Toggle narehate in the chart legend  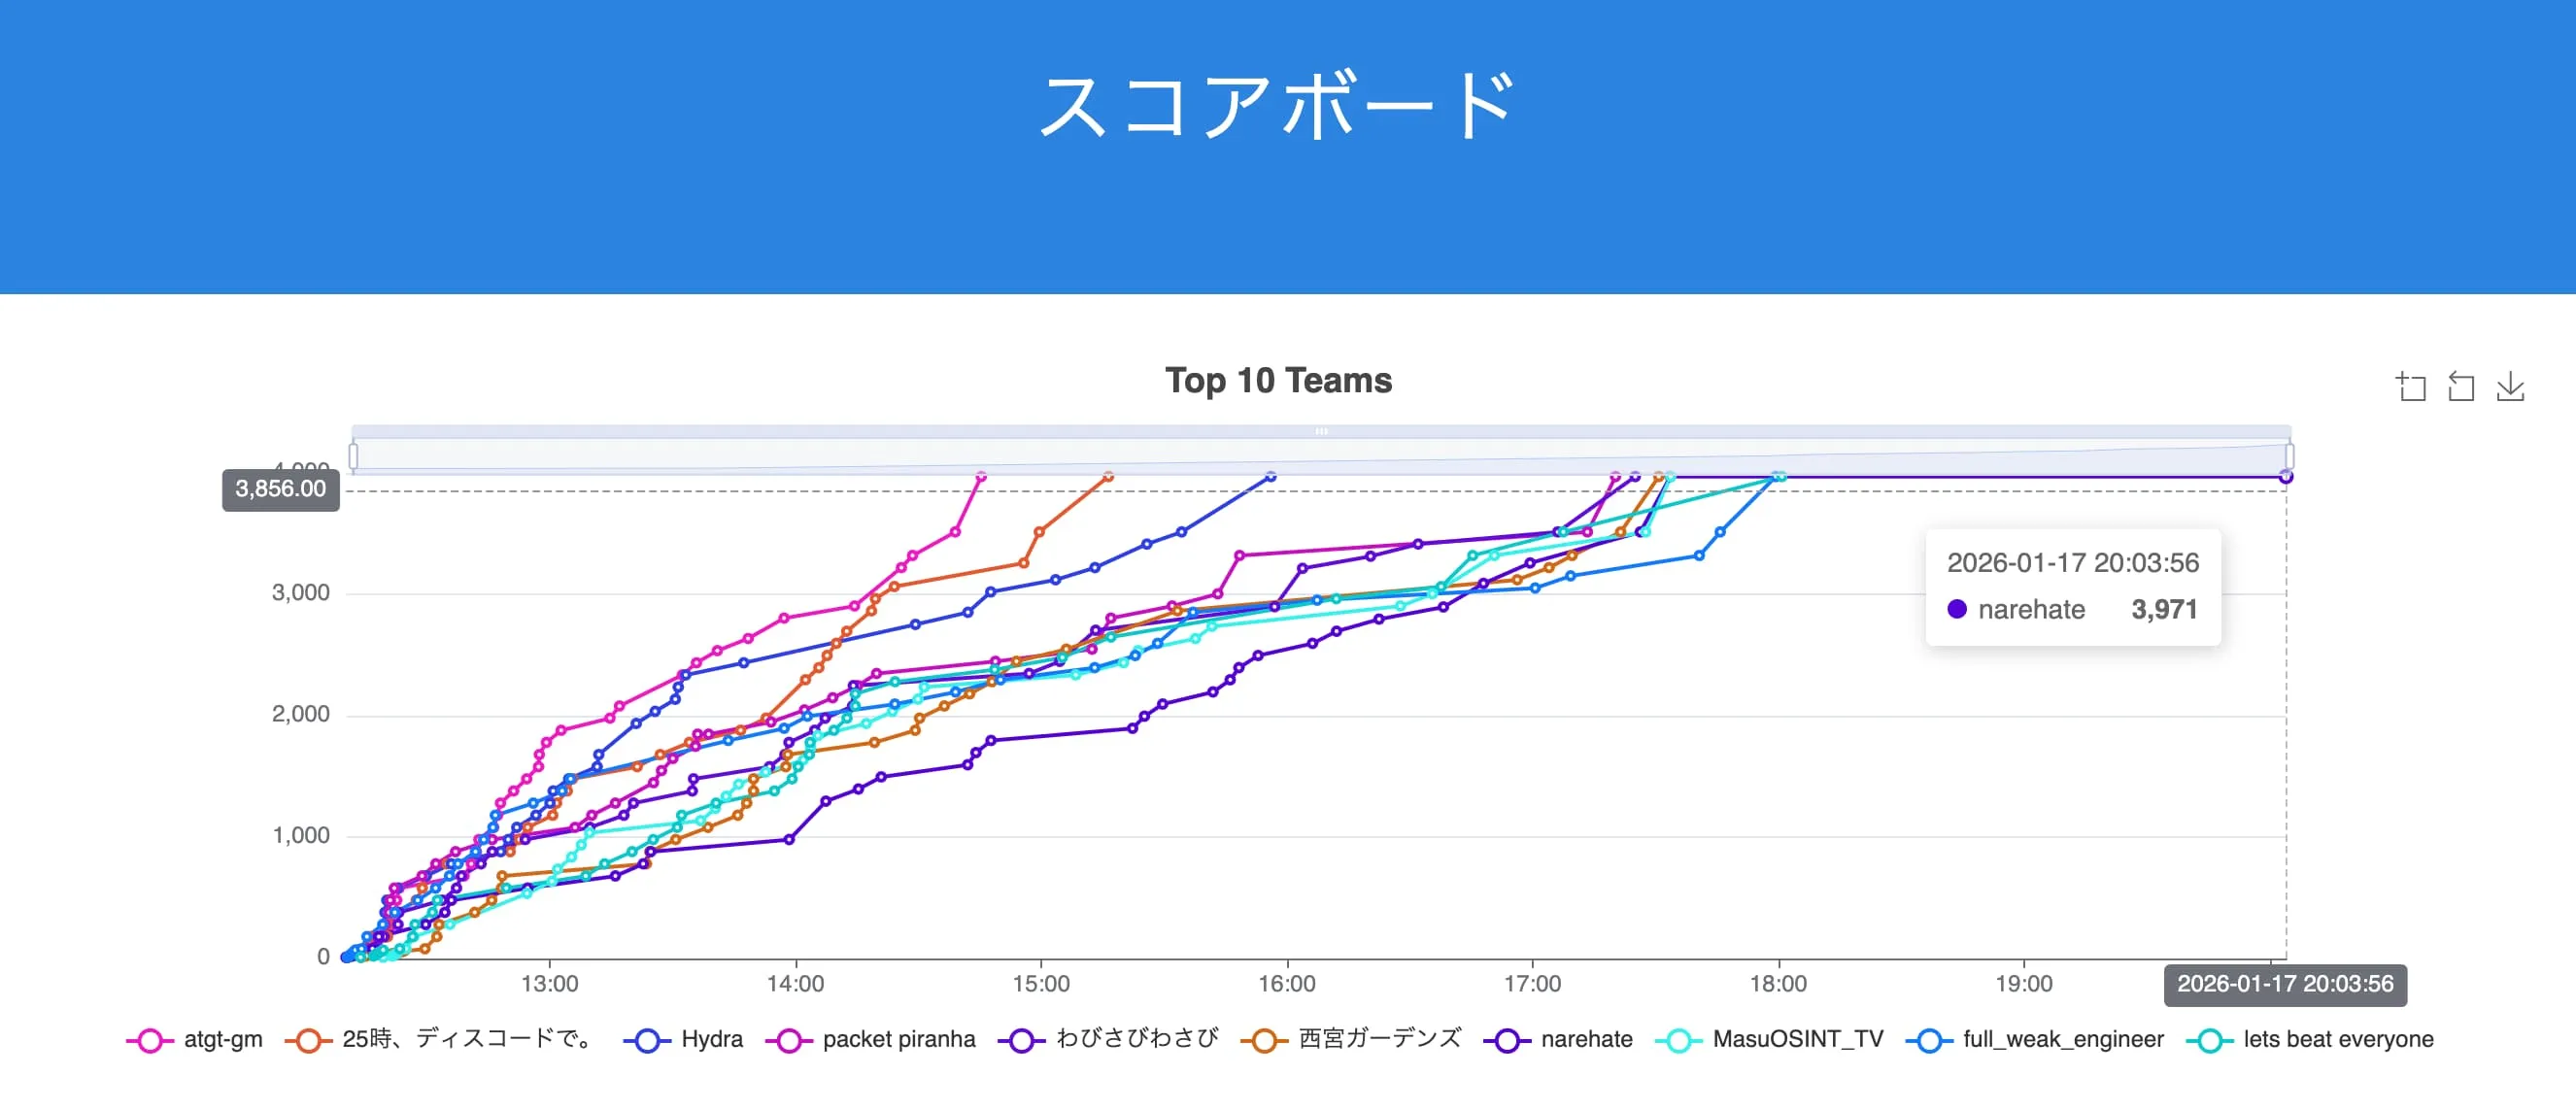(x=1559, y=1040)
